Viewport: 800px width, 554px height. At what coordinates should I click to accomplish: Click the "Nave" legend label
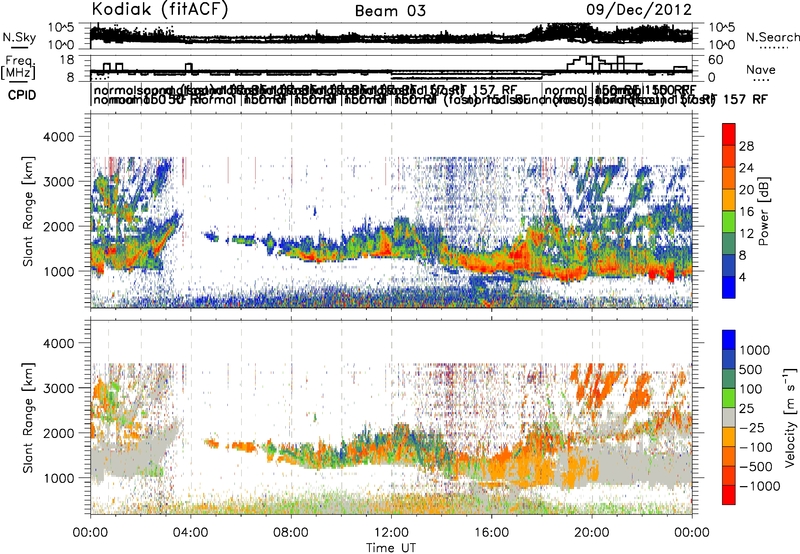761,69
